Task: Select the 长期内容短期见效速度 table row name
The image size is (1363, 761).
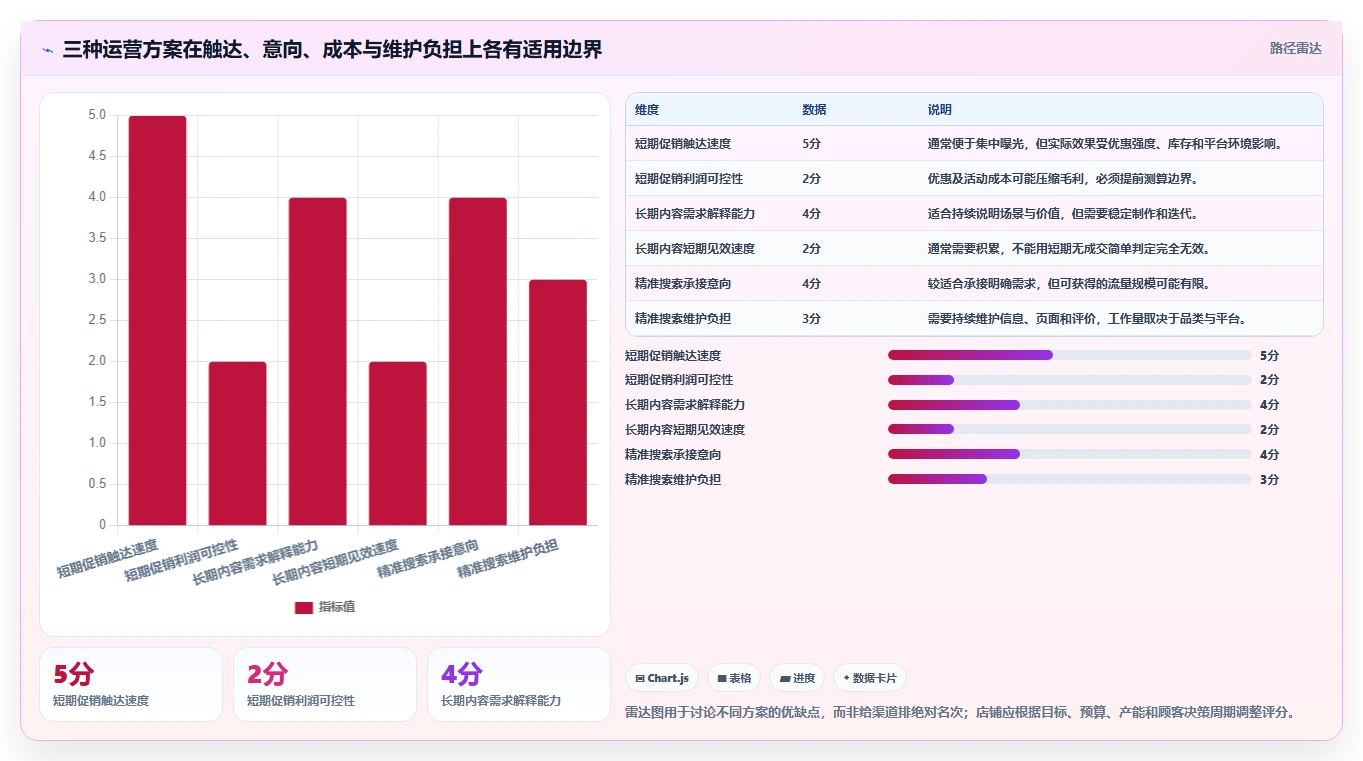Action: pyautogui.click(x=695, y=248)
